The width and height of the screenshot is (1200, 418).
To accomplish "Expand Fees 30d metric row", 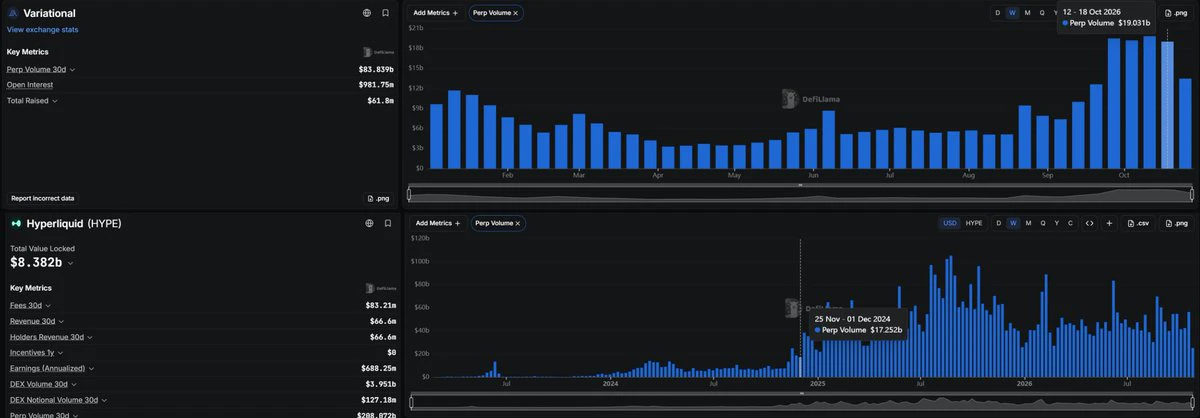I will 48,305.
